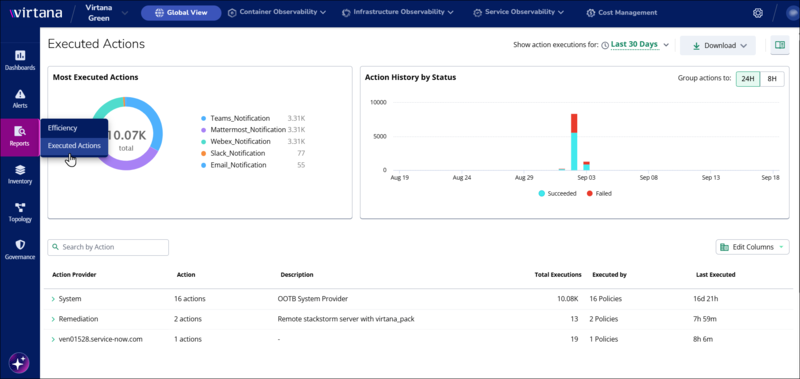Open the settings gear in header
The height and width of the screenshot is (379, 800).
point(758,13)
